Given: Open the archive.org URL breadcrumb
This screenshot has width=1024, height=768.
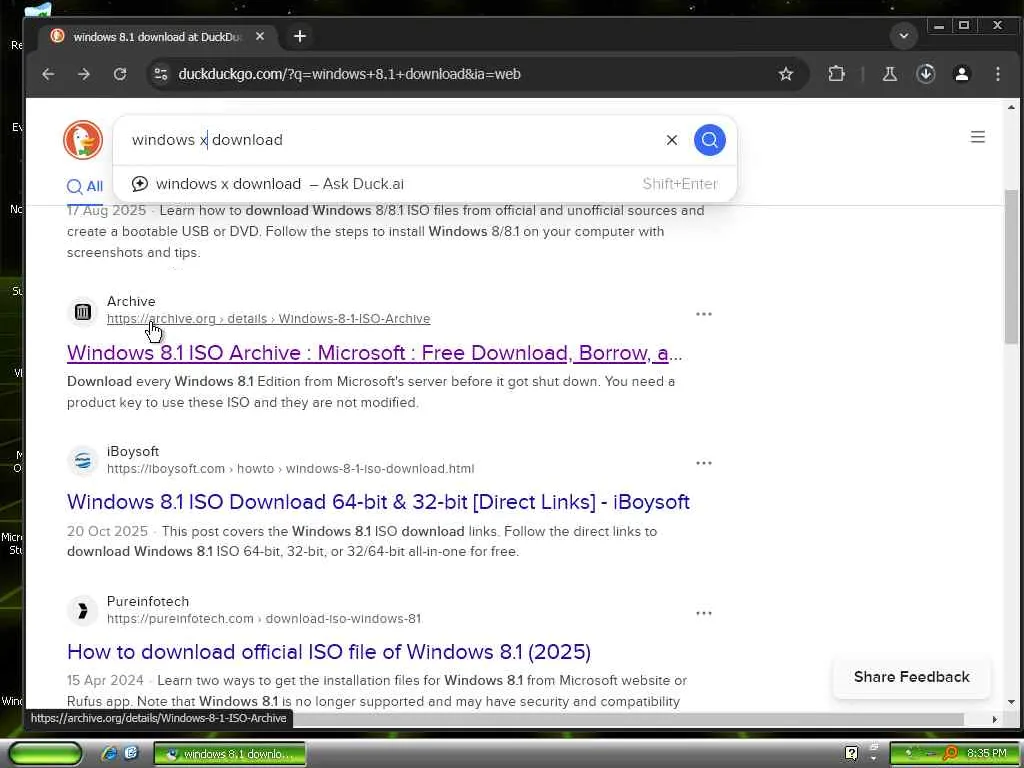Looking at the screenshot, I should click(268, 319).
